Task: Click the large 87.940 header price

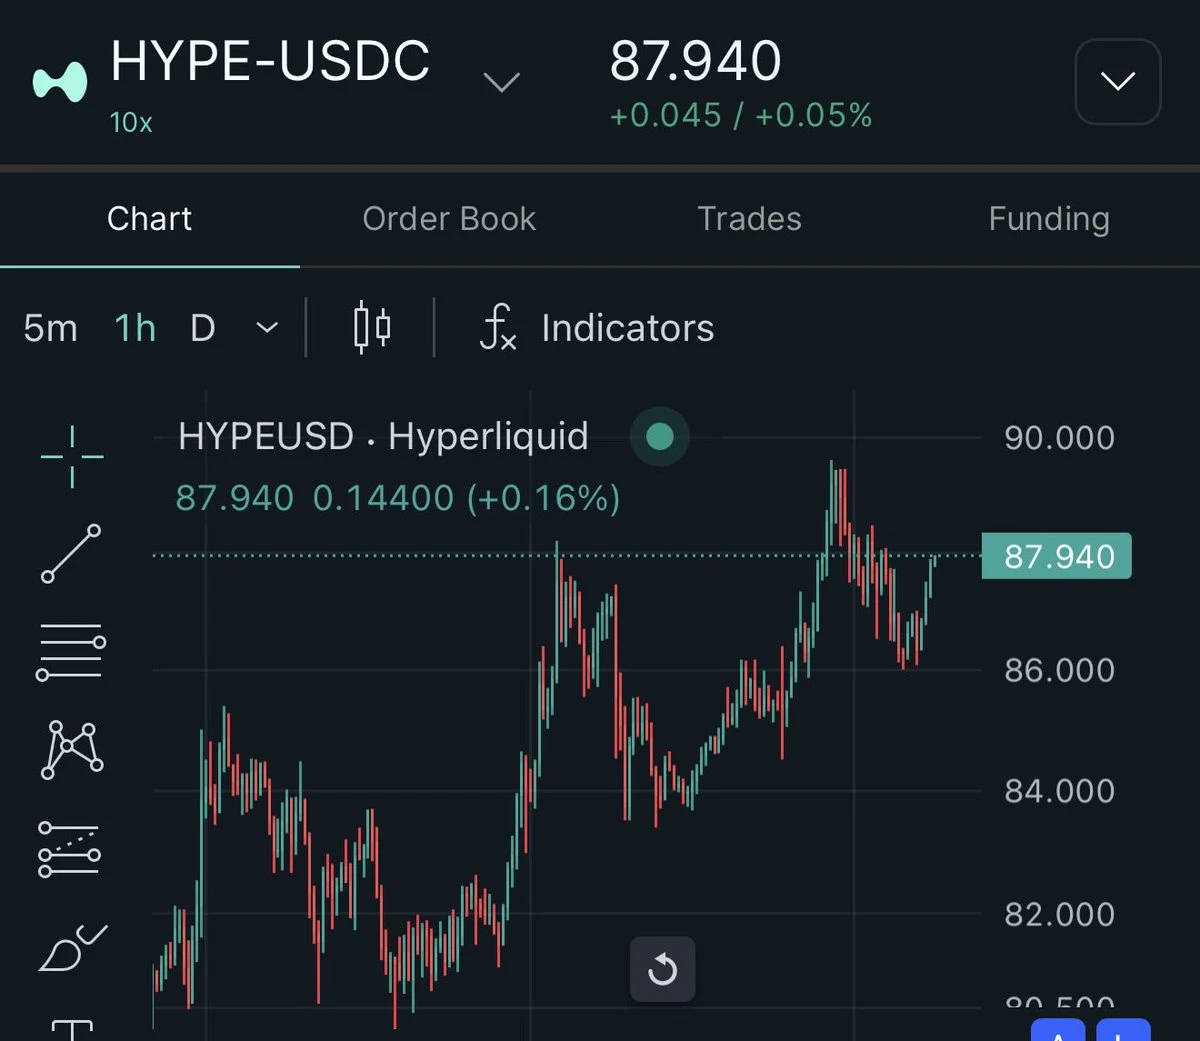Action: click(695, 61)
